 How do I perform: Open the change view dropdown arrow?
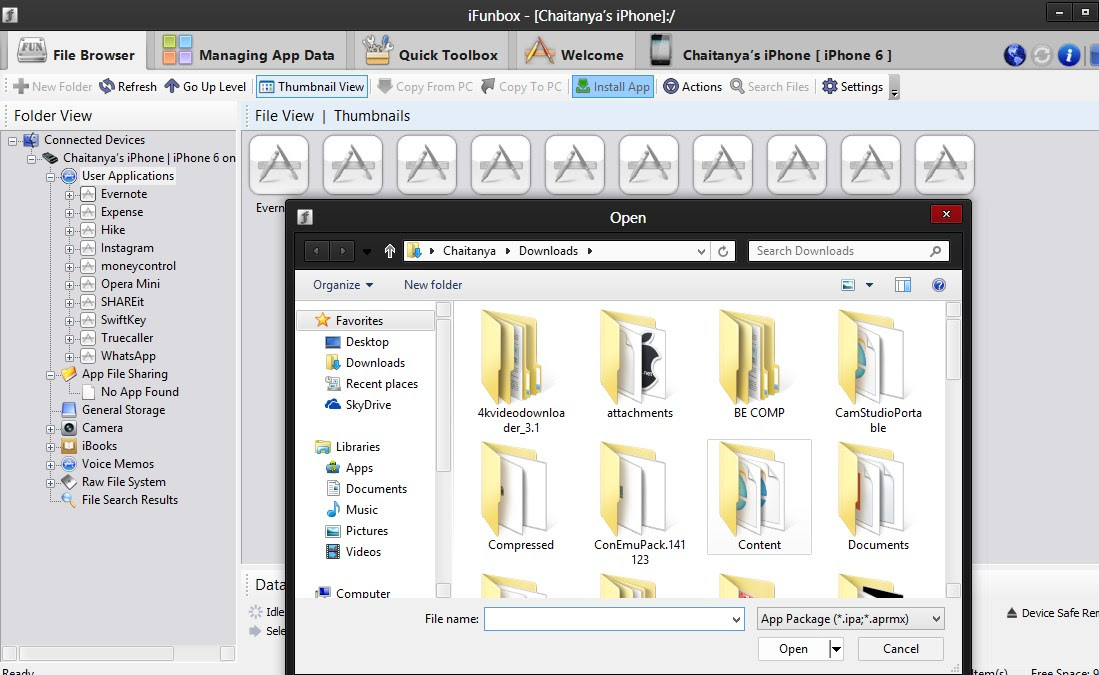(869, 285)
